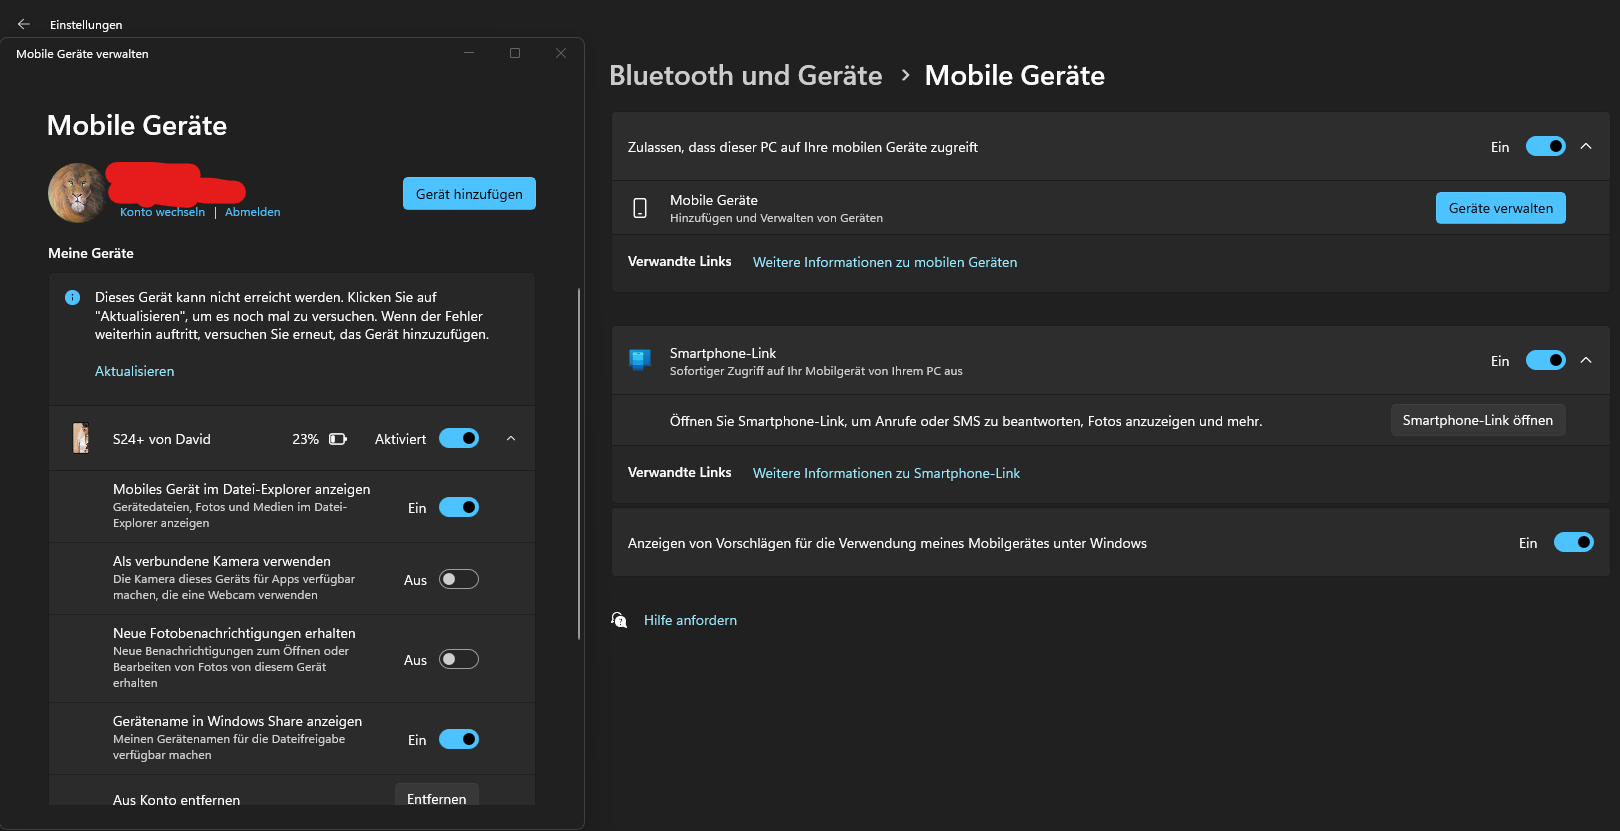1620x831 pixels.
Task: Disable the S24+ von David Aktiviert toggle
Action: pos(459,438)
